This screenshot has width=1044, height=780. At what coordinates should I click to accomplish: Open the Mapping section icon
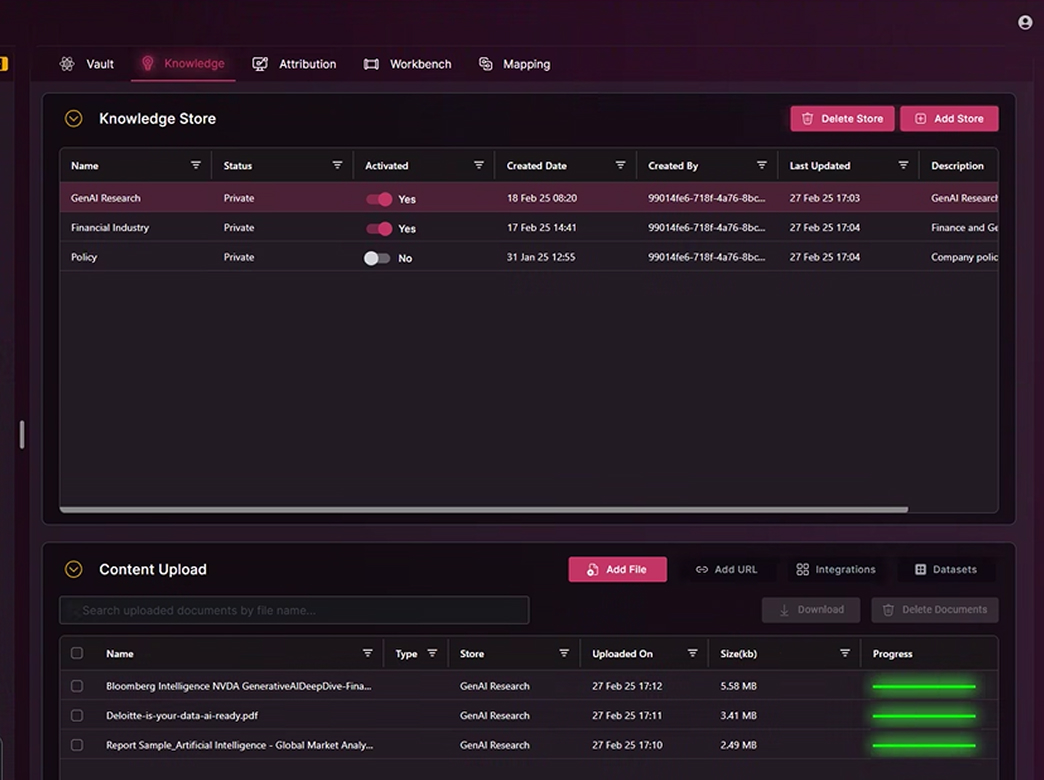click(x=485, y=63)
